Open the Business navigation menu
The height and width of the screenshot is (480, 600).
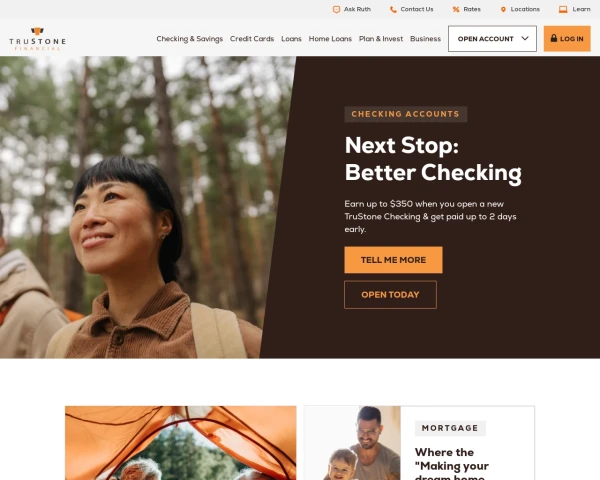point(426,39)
